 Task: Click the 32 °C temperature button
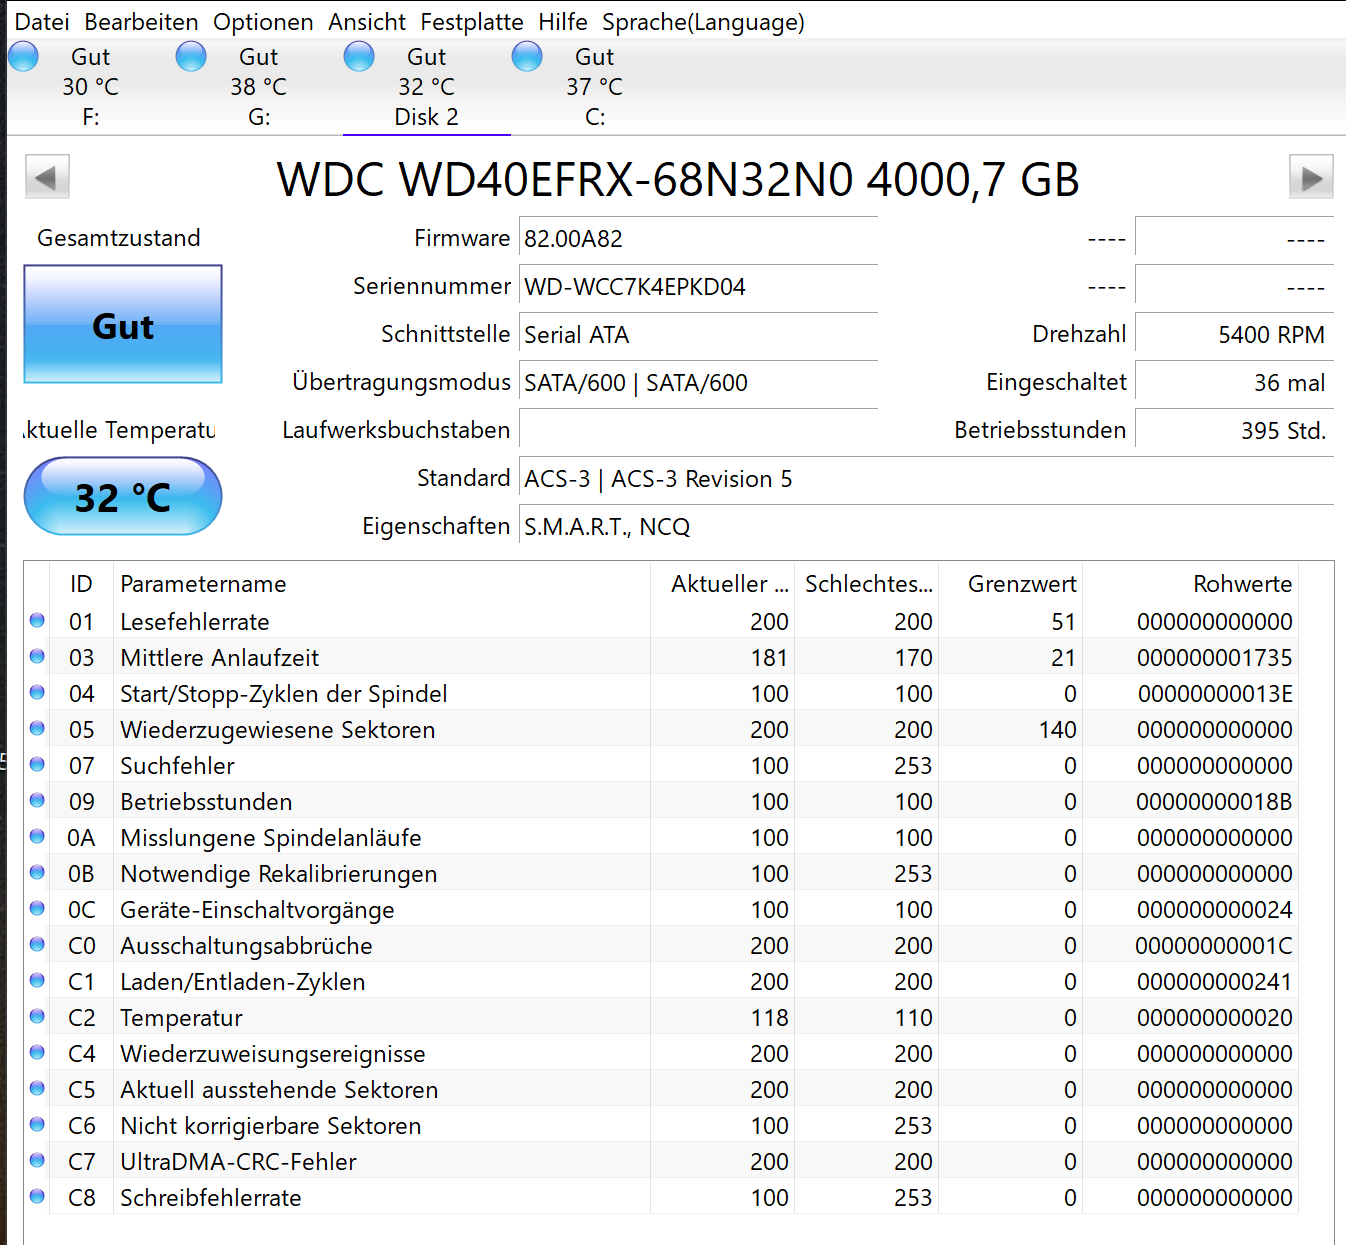click(123, 497)
